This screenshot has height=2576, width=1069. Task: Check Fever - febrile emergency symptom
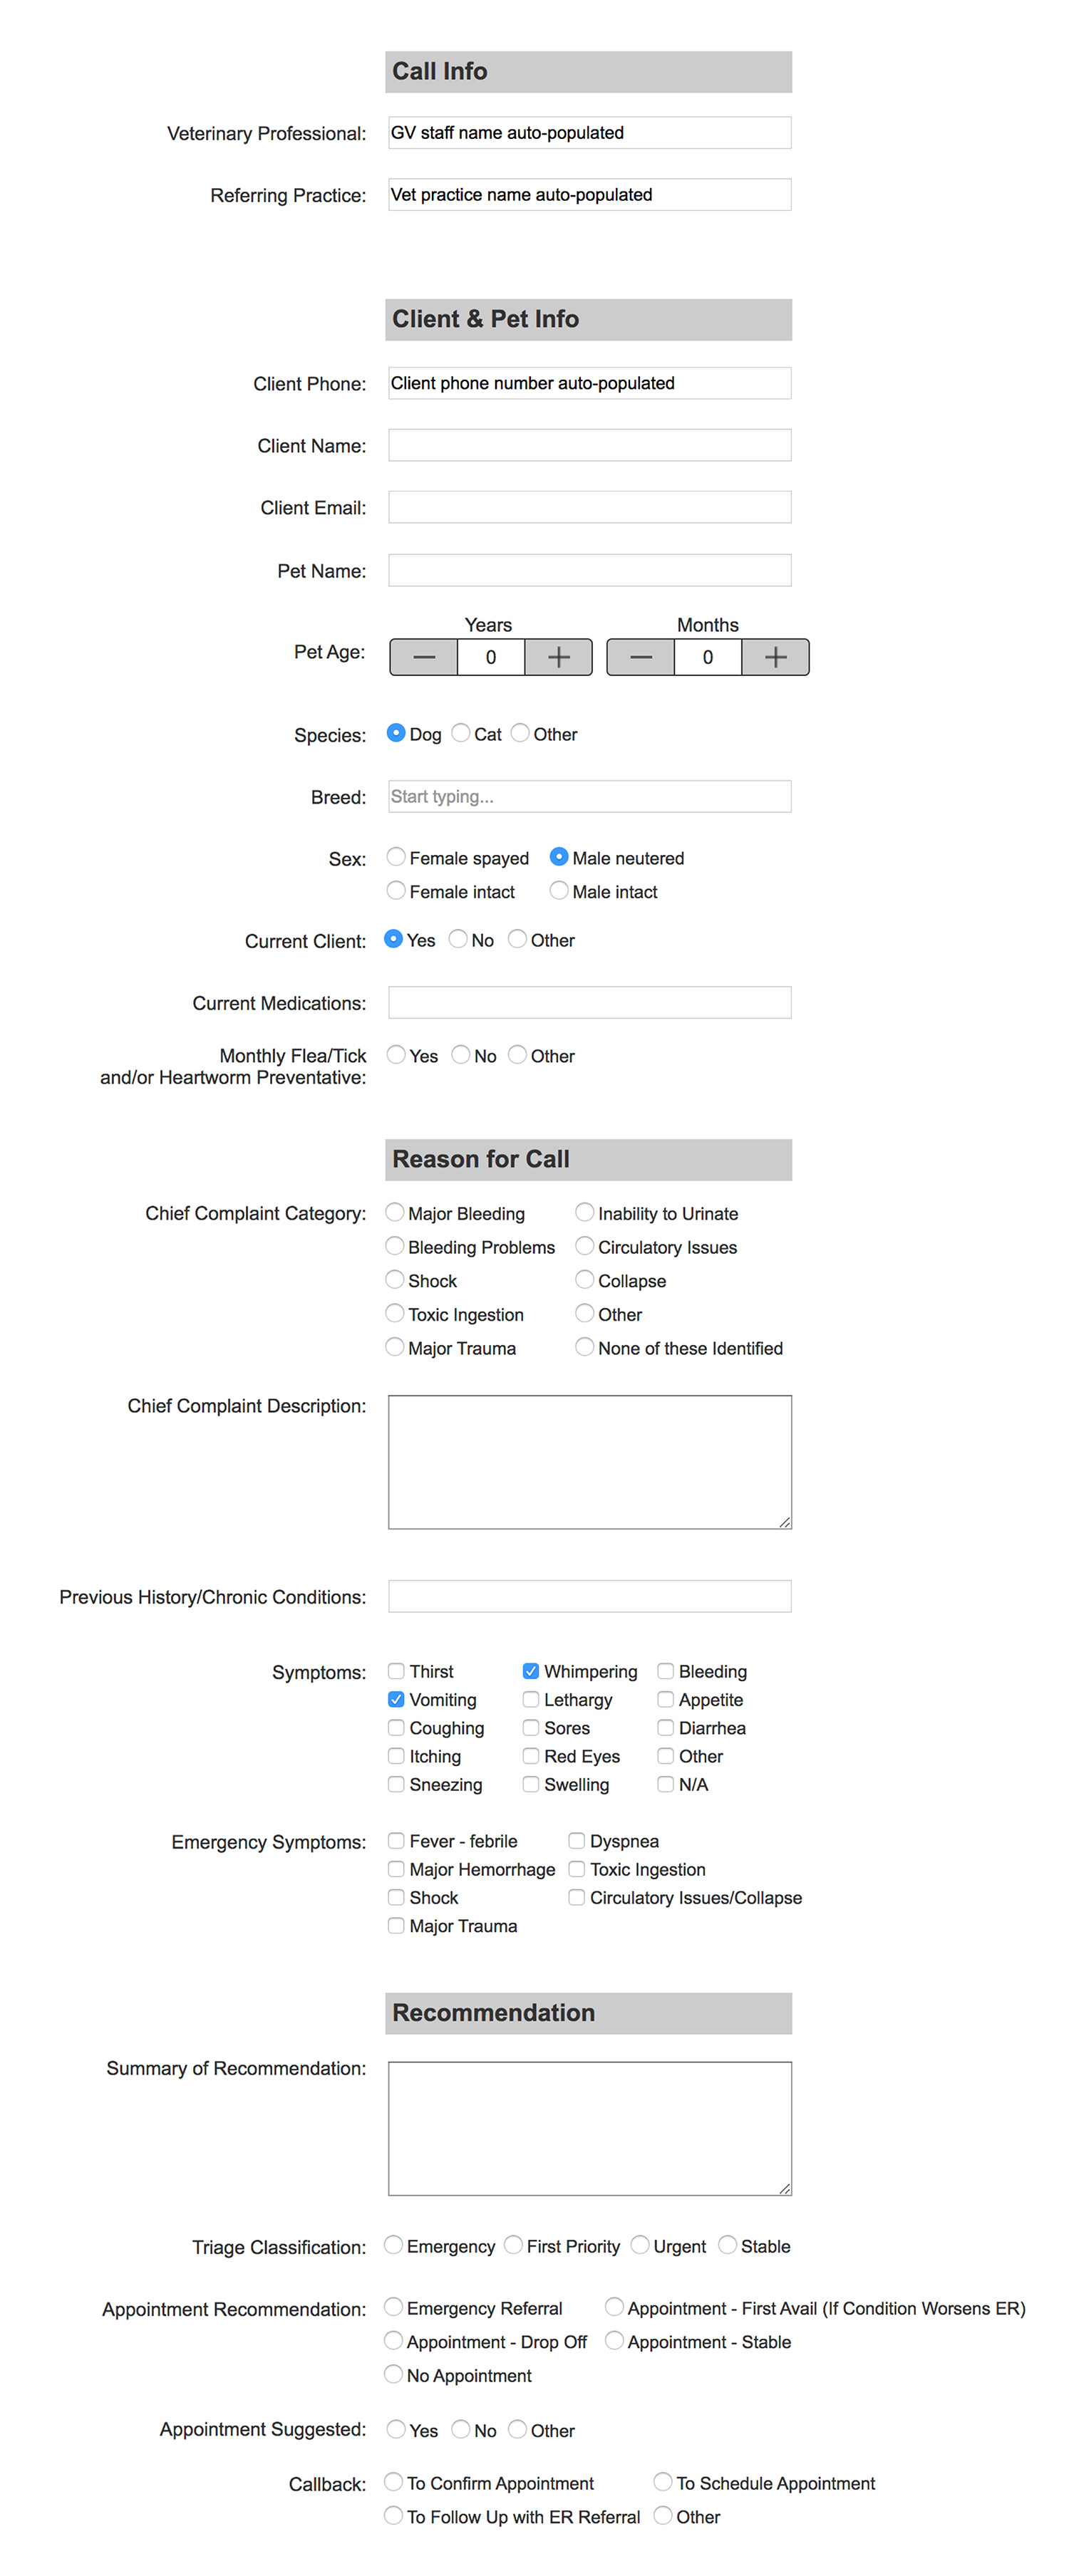(396, 1840)
